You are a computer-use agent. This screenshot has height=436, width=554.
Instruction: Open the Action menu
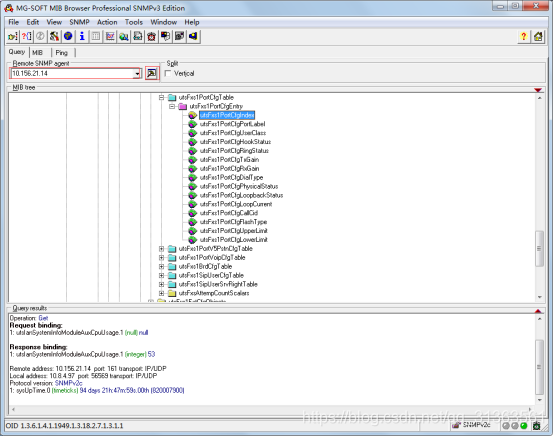pyautogui.click(x=107, y=22)
